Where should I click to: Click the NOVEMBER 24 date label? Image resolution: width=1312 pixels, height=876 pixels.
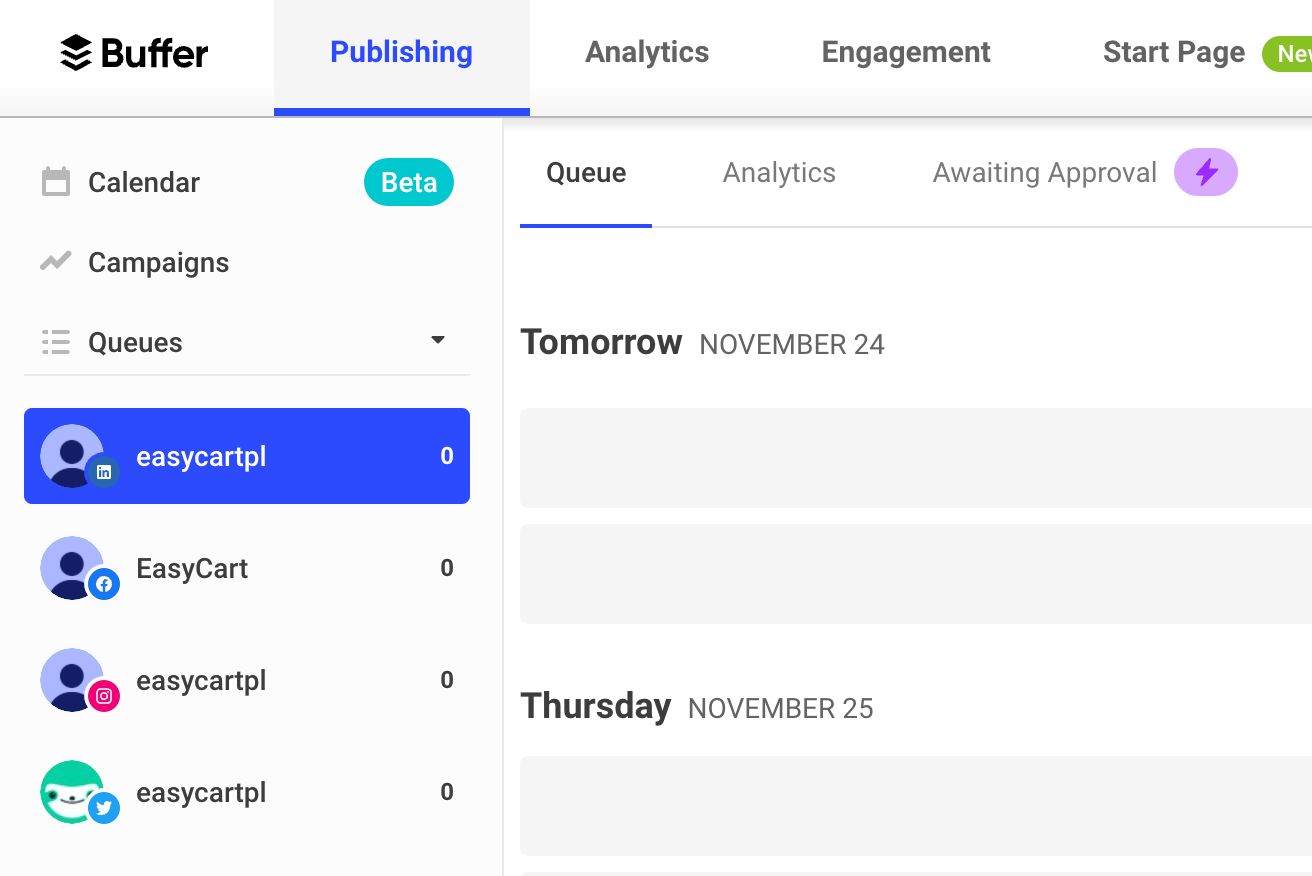coord(792,345)
